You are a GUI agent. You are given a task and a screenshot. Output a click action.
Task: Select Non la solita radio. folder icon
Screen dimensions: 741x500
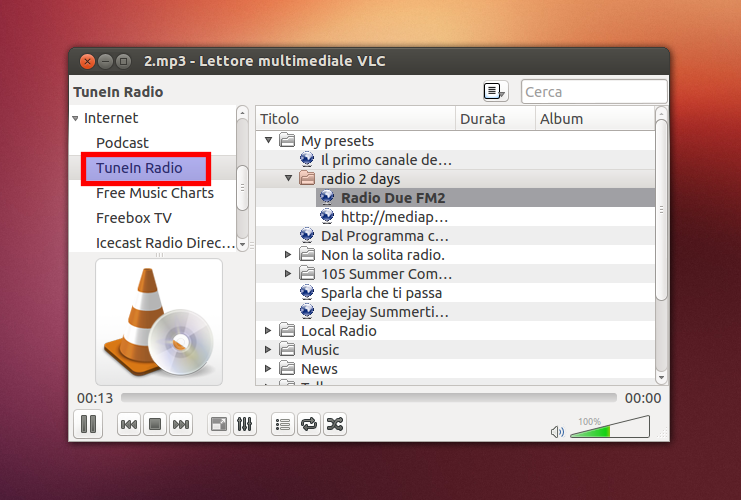307,254
